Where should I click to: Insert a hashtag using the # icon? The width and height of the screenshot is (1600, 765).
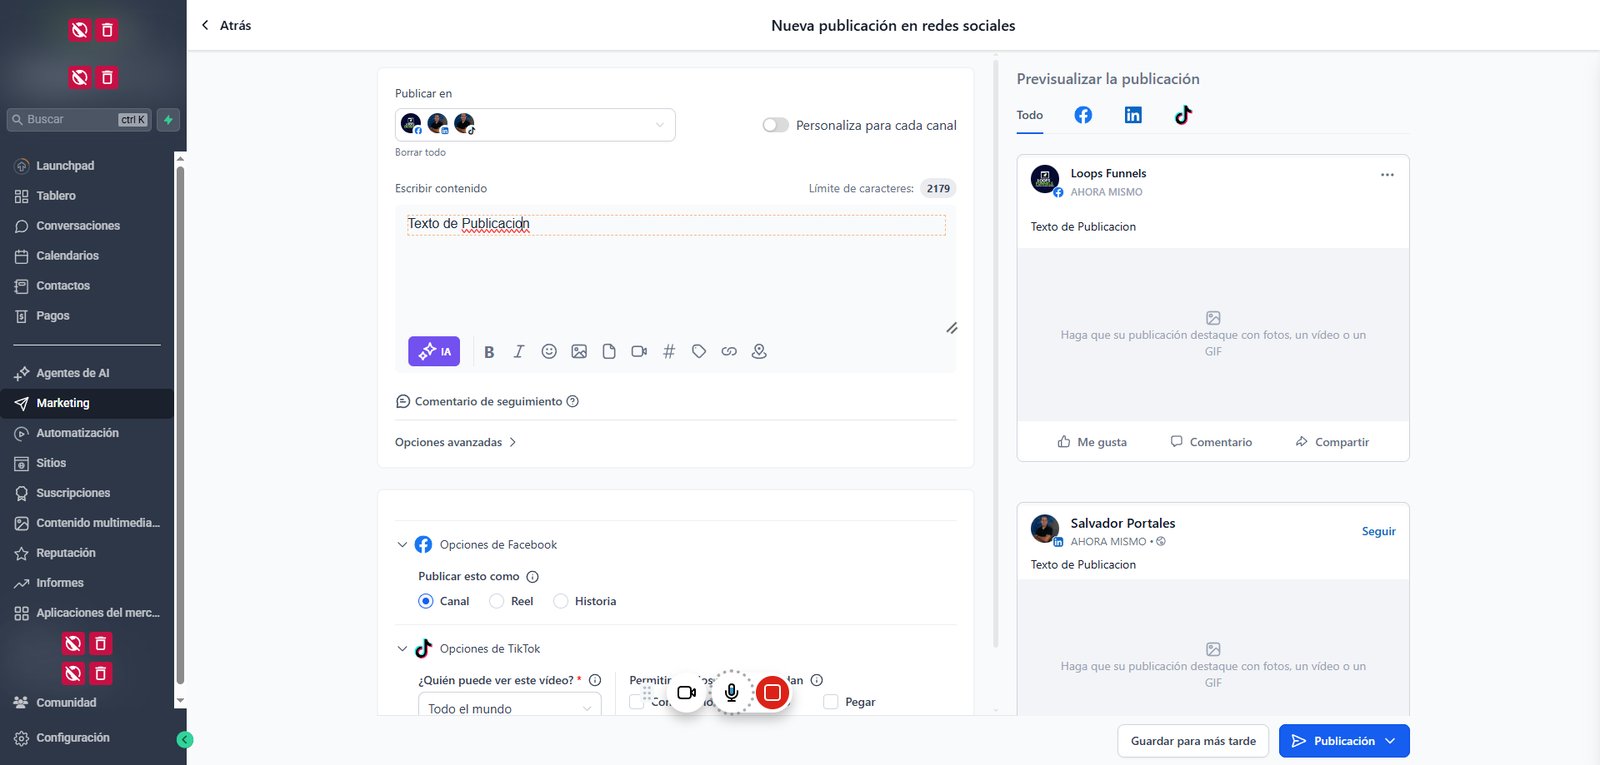coord(669,351)
